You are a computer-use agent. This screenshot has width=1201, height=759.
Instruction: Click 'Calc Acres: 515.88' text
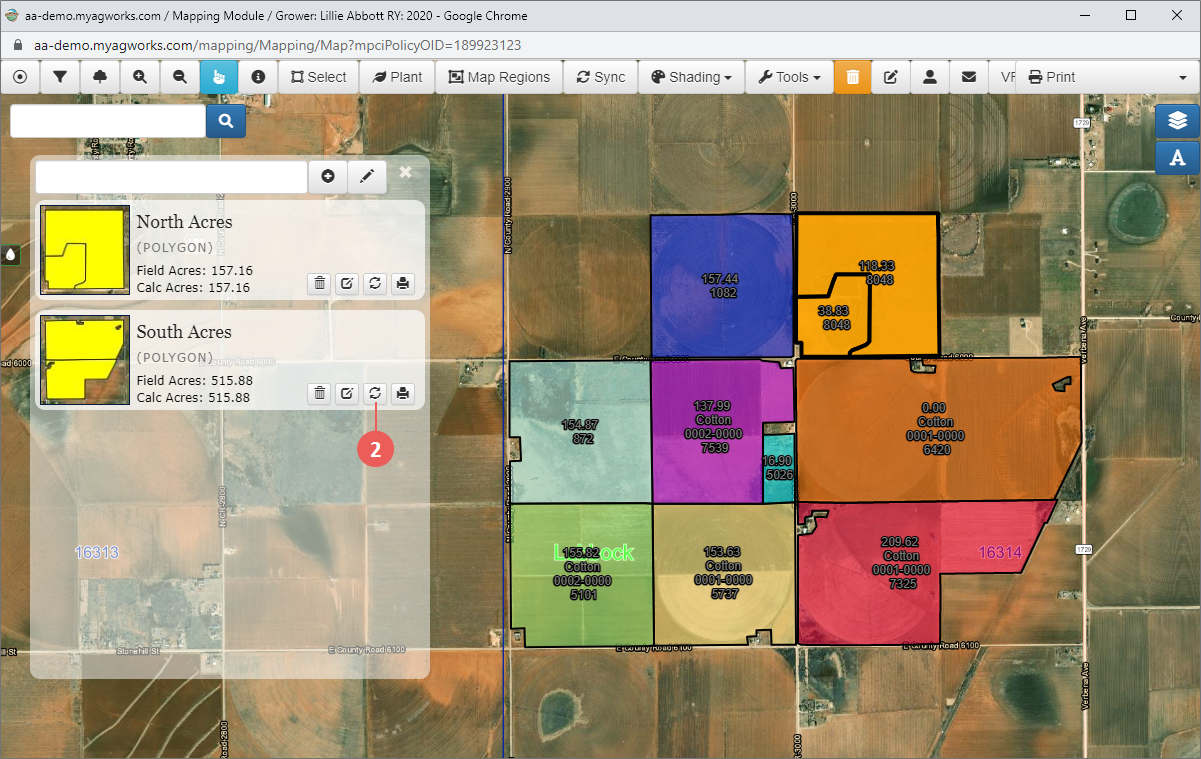(193, 397)
